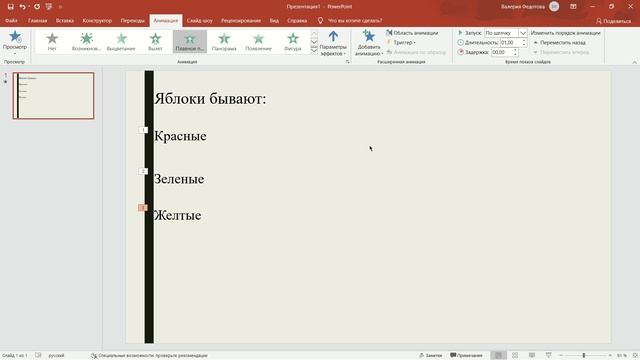
Task: Open the Запуск dropdown arrow
Action: [523, 33]
